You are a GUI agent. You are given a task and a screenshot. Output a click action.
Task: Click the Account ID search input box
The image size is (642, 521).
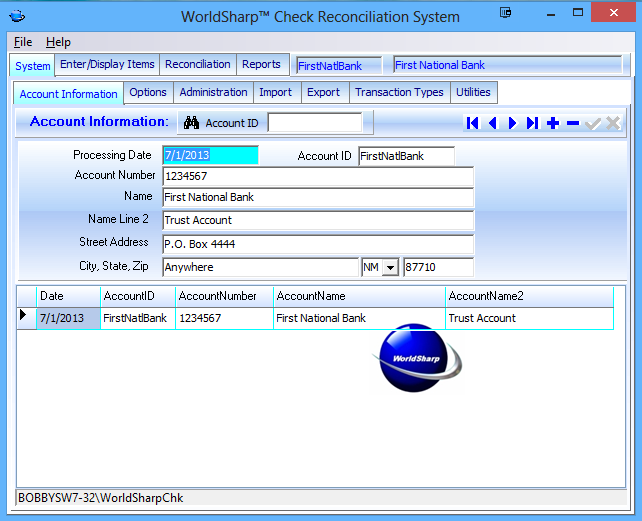(315, 123)
